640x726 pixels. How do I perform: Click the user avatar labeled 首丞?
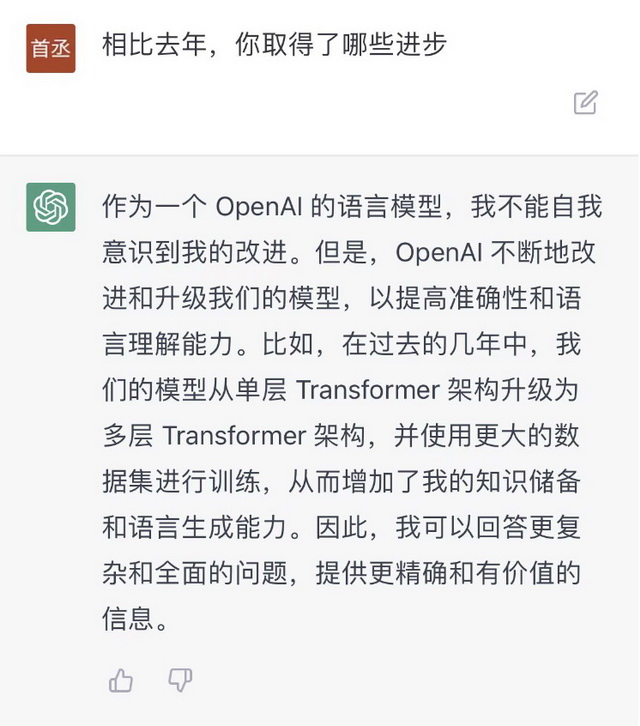51,48
